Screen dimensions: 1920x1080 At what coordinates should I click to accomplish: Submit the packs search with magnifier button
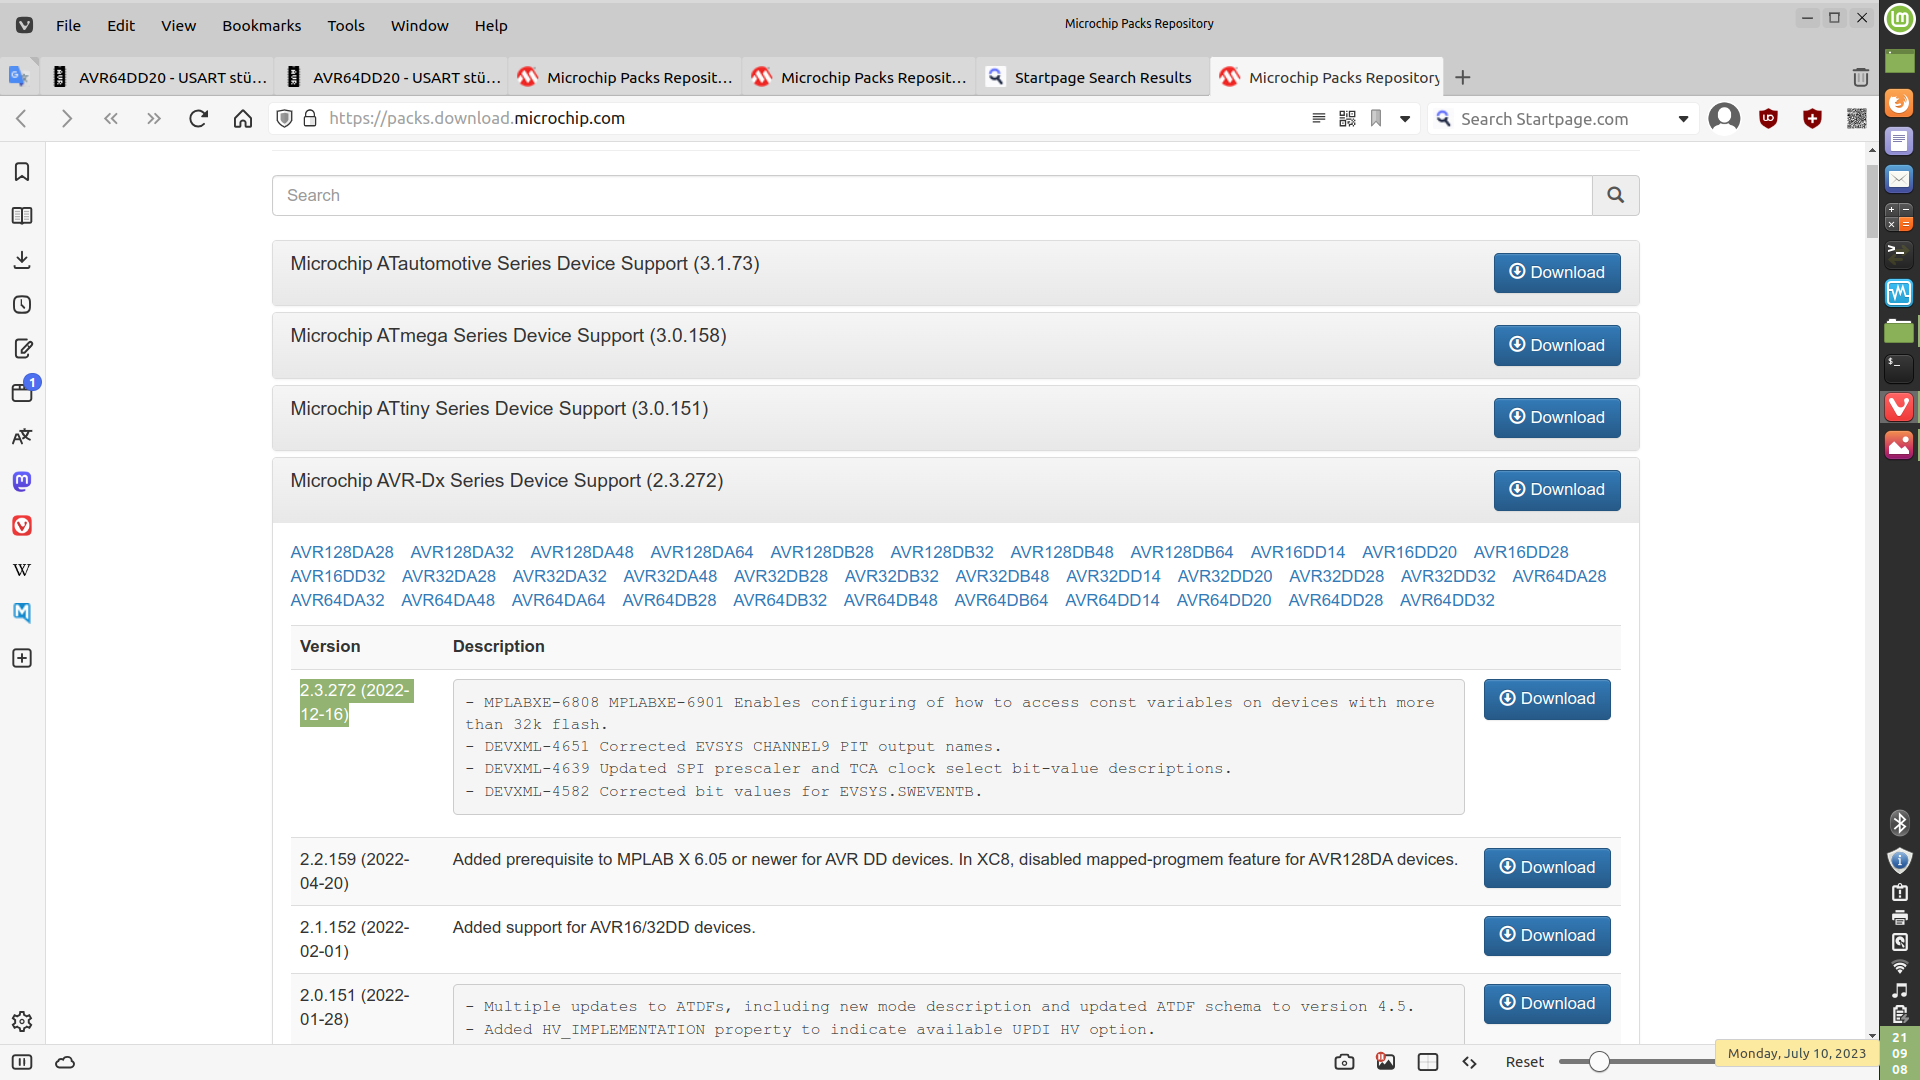click(1615, 195)
